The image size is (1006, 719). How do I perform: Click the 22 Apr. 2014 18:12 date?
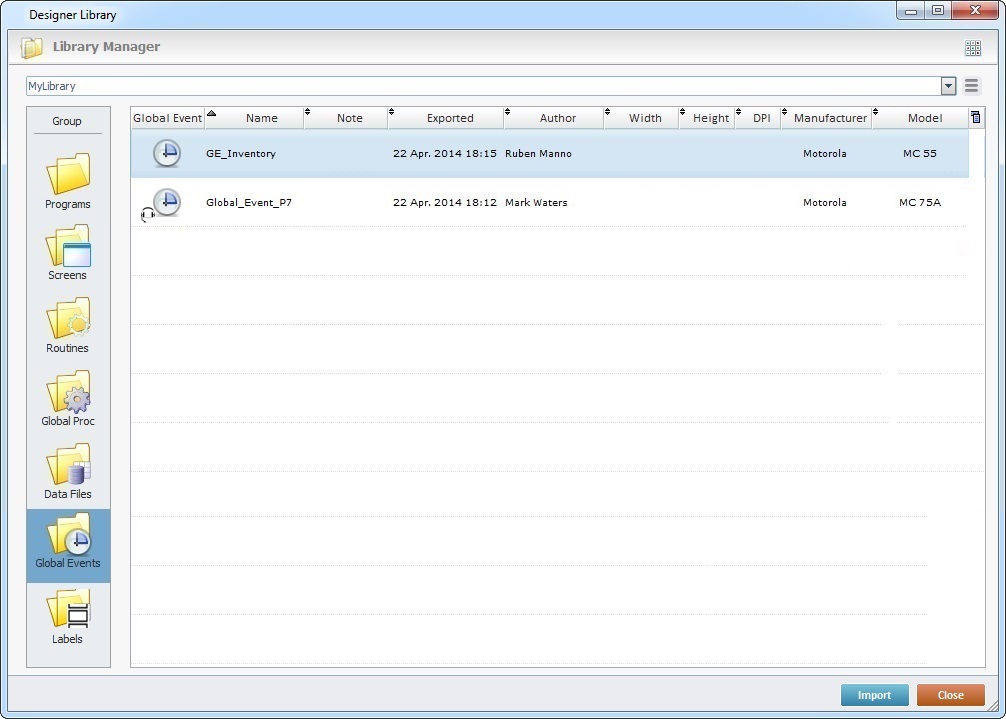[445, 202]
